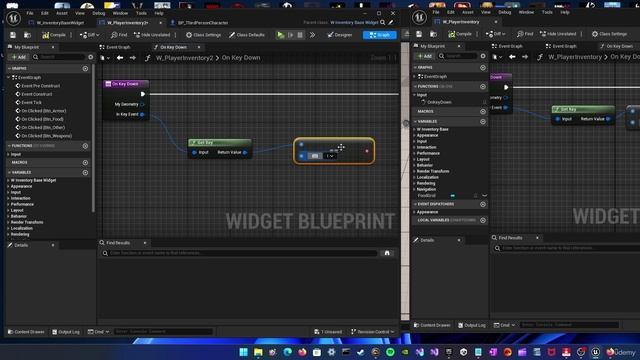
Task: Click Find in left window toolbar
Action: (119, 35)
